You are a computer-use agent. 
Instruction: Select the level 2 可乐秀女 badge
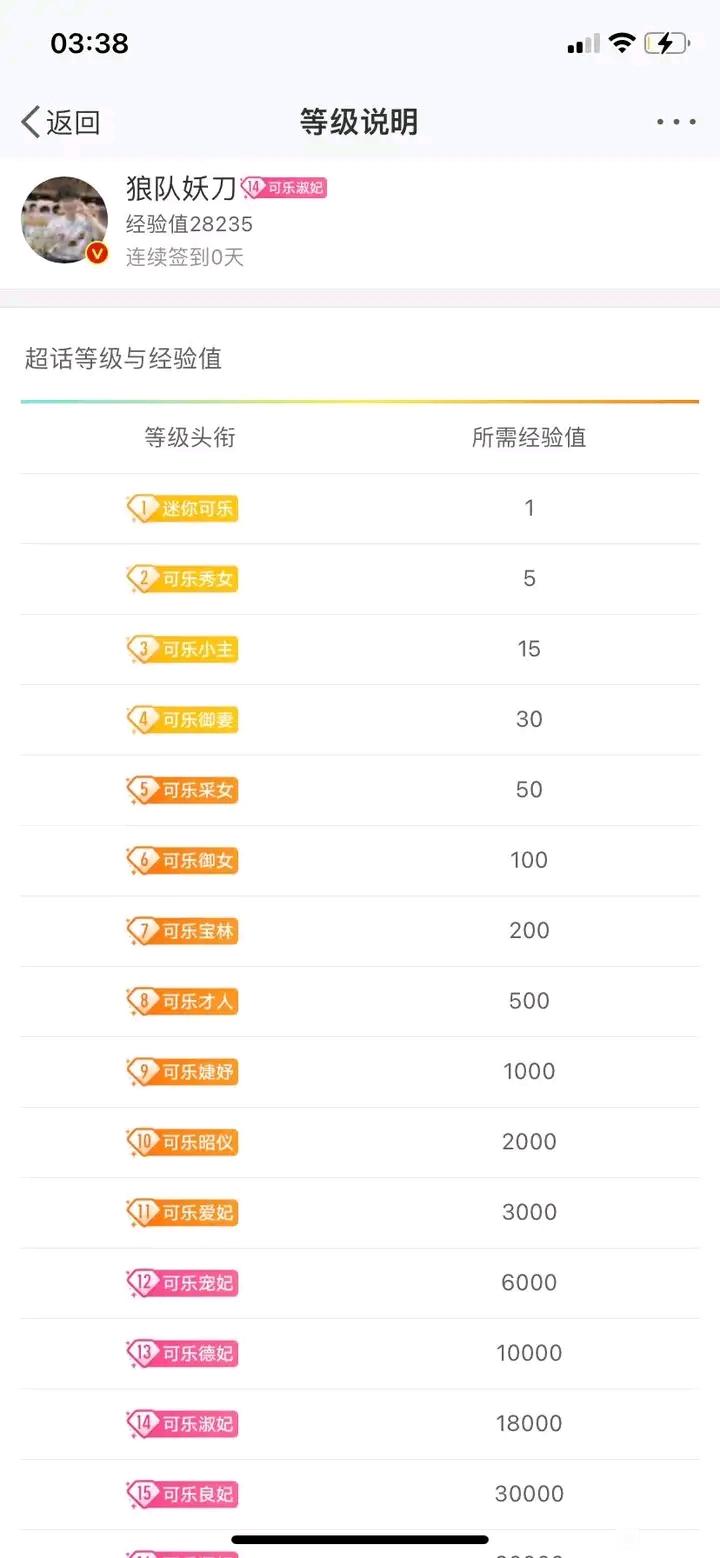(182, 579)
